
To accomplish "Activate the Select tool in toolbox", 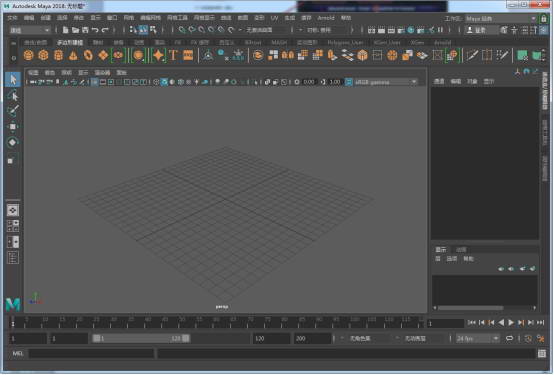I will pyautogui.click(x=13, y=79).
